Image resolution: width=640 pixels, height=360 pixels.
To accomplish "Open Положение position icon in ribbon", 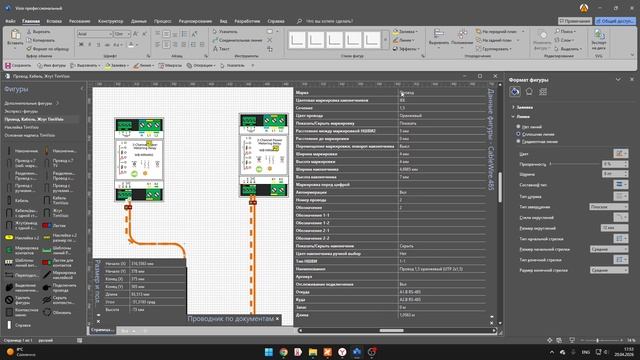I will [x=462, y=37].
